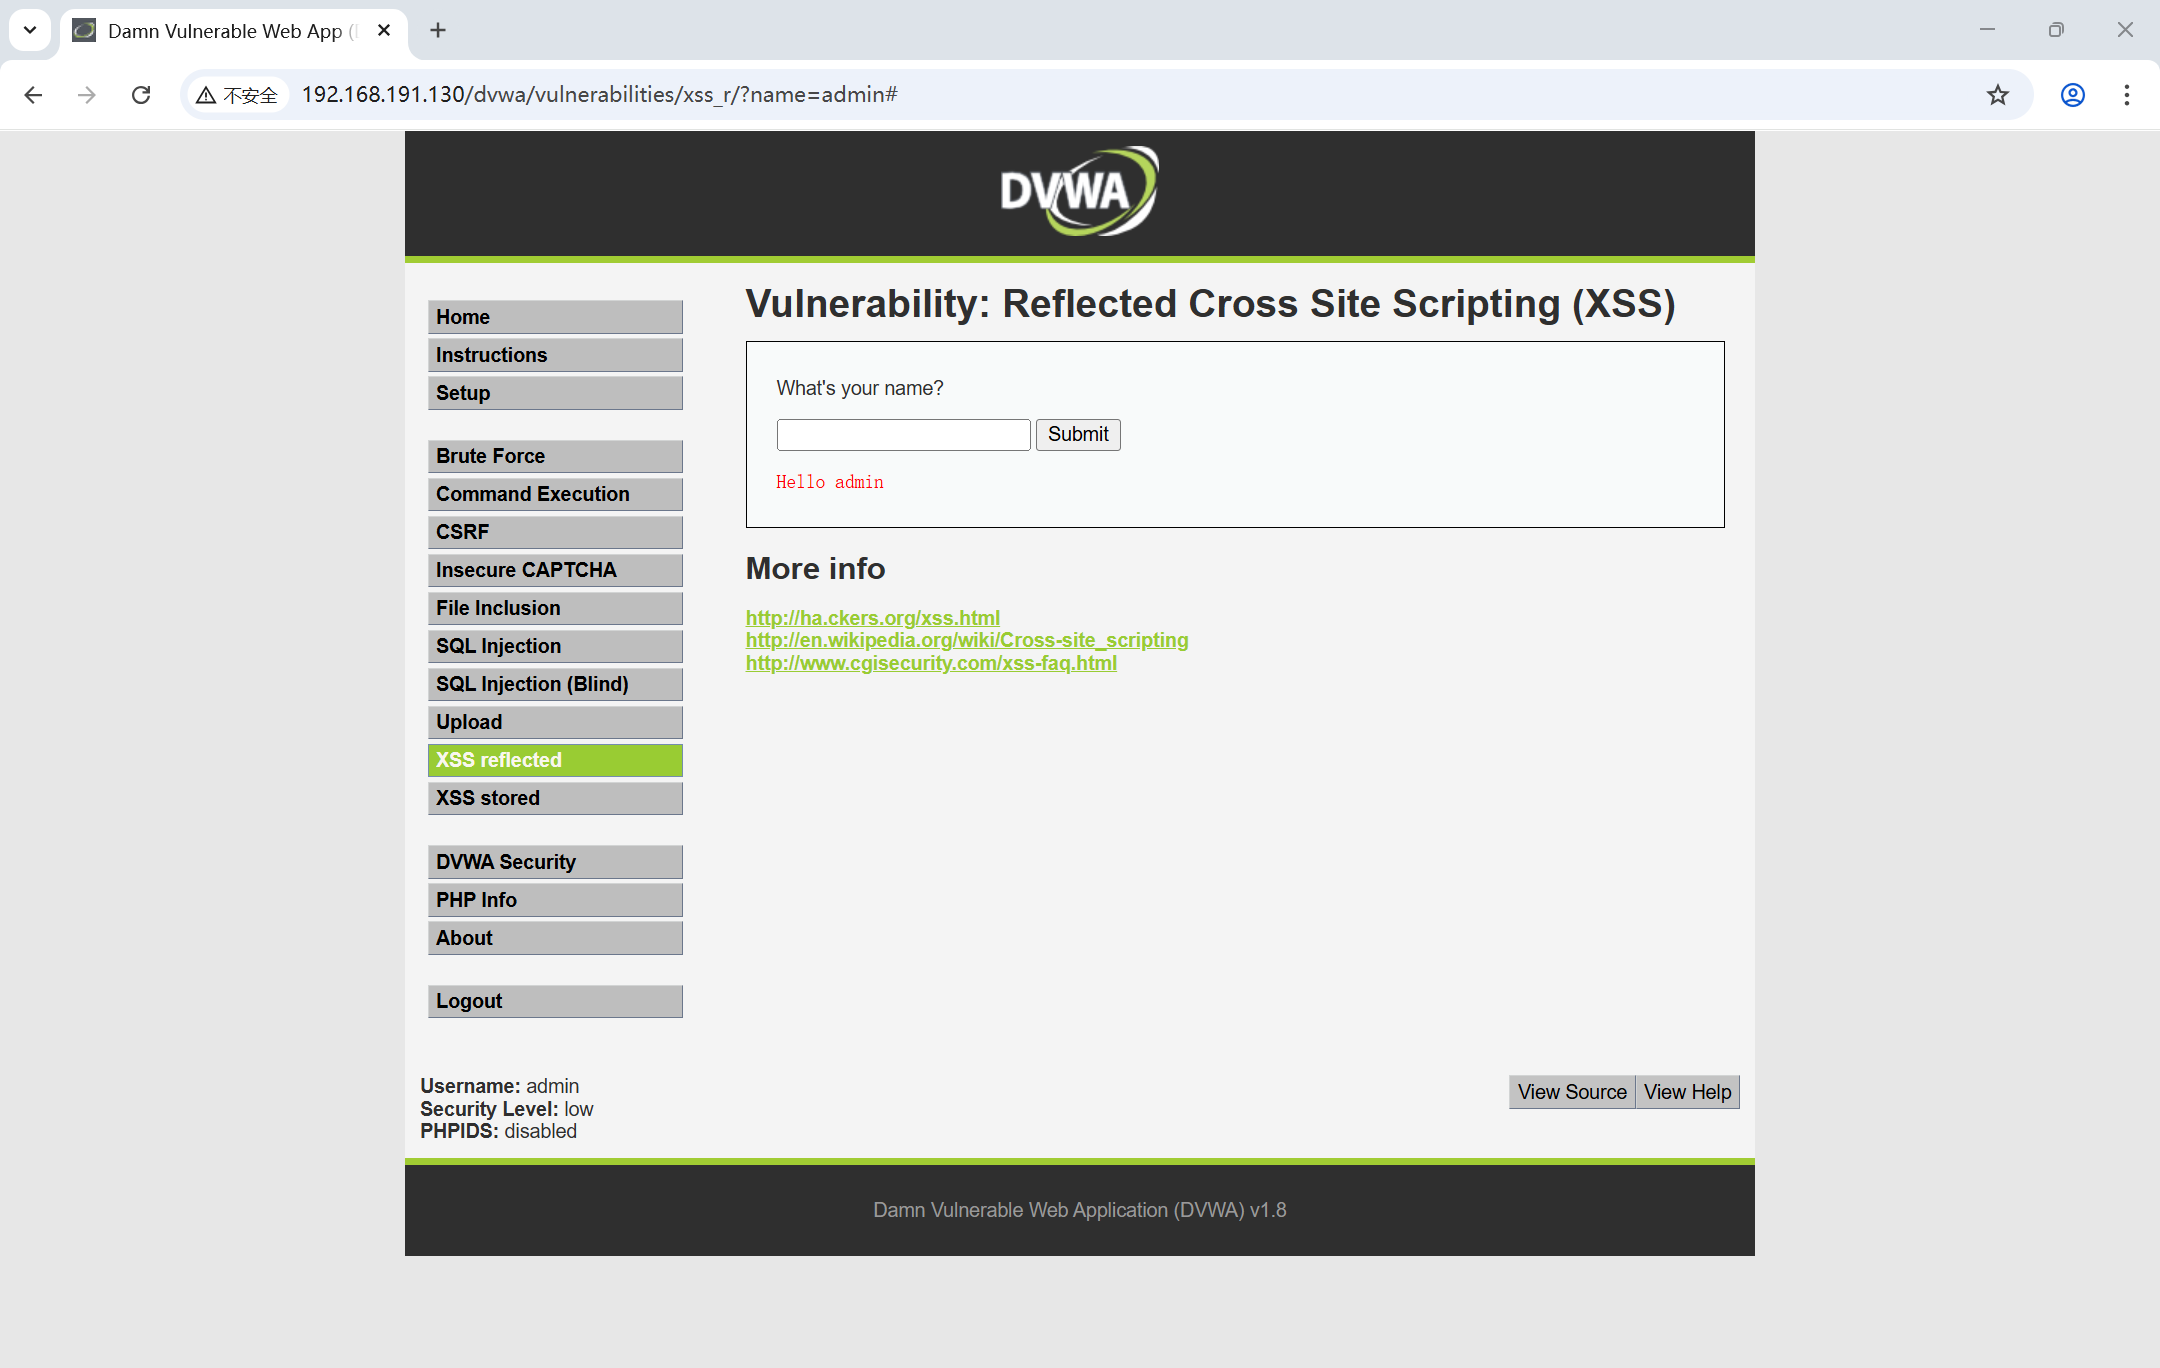Open the About page
Screen dimensions: 2160x1368
pos(555,938)
